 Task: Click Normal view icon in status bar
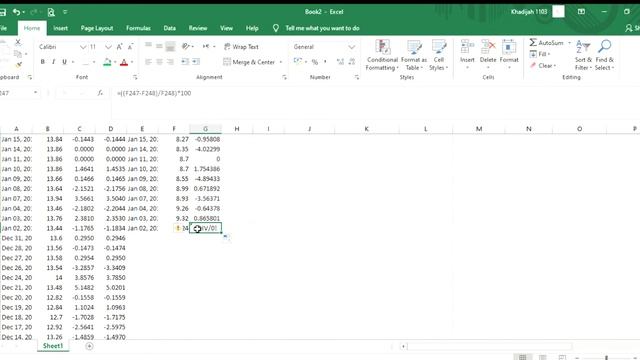point(522,357)
